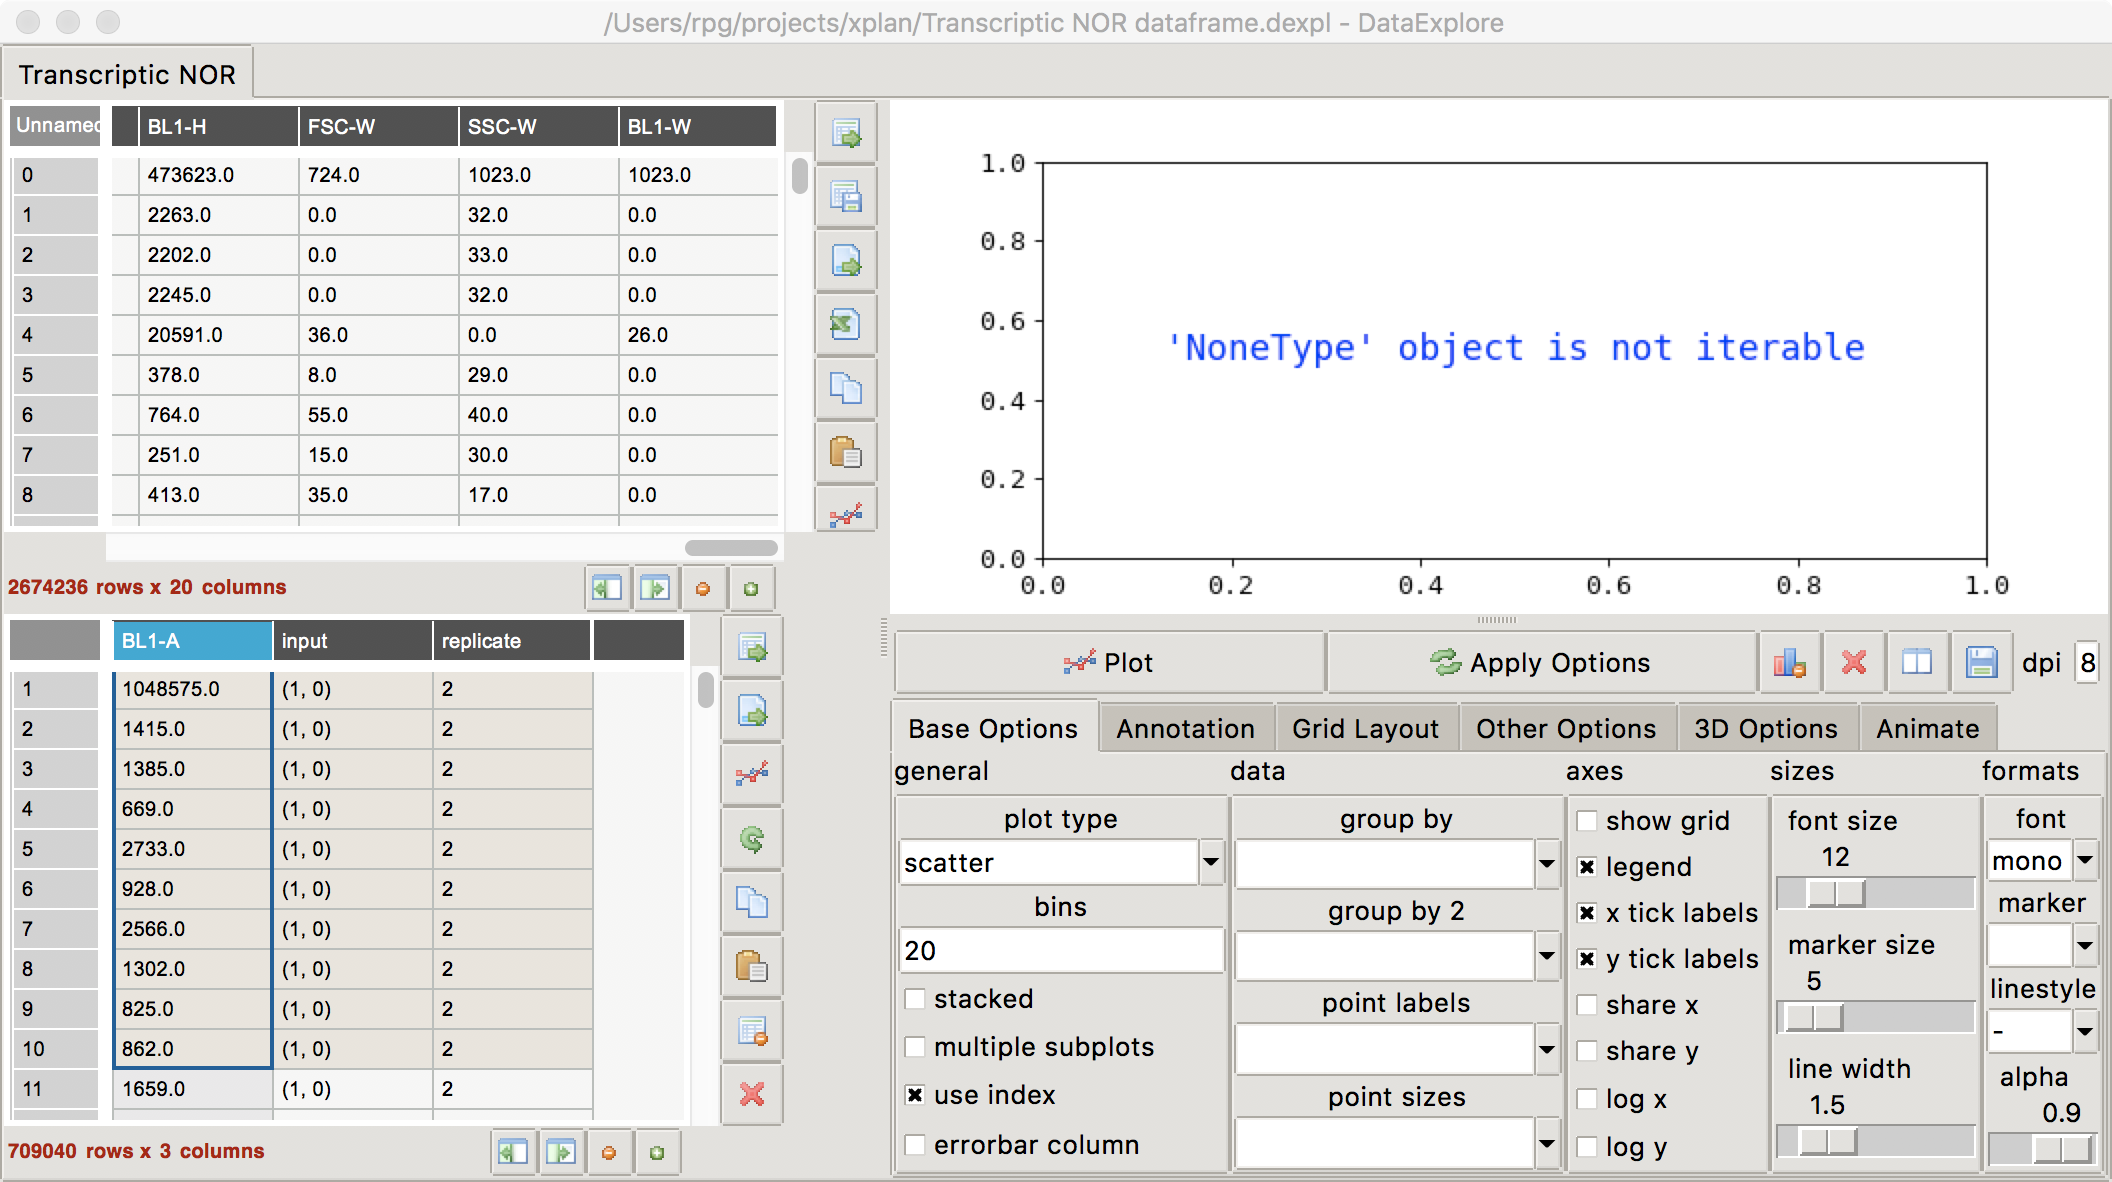Check the stacked plotting option

pos(916,998)
